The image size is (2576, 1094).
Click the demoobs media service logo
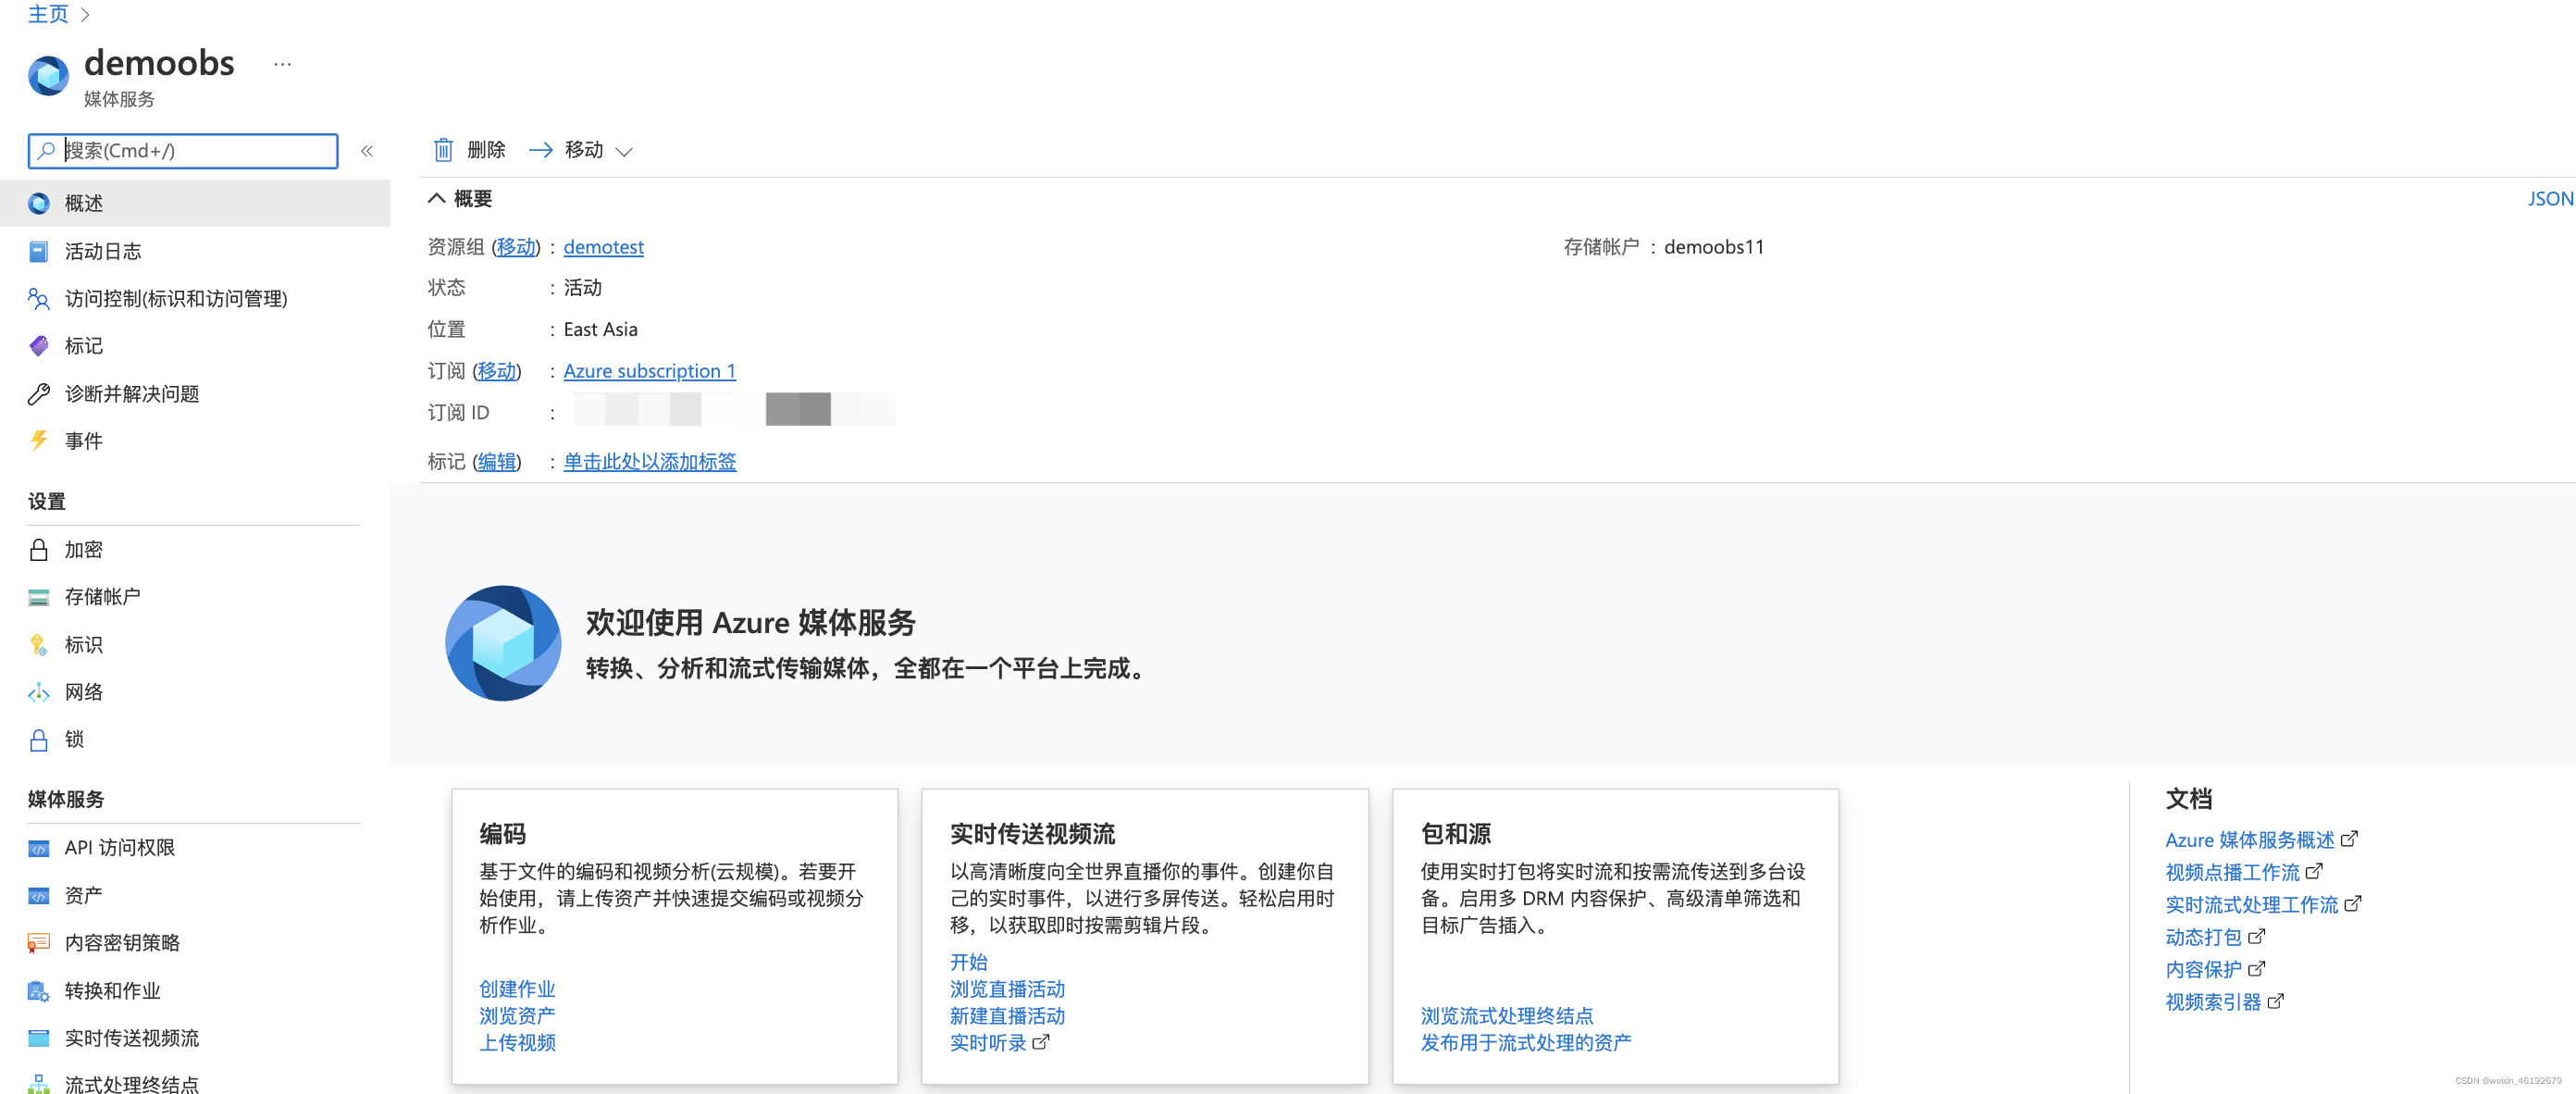click(x=48, y=76)
